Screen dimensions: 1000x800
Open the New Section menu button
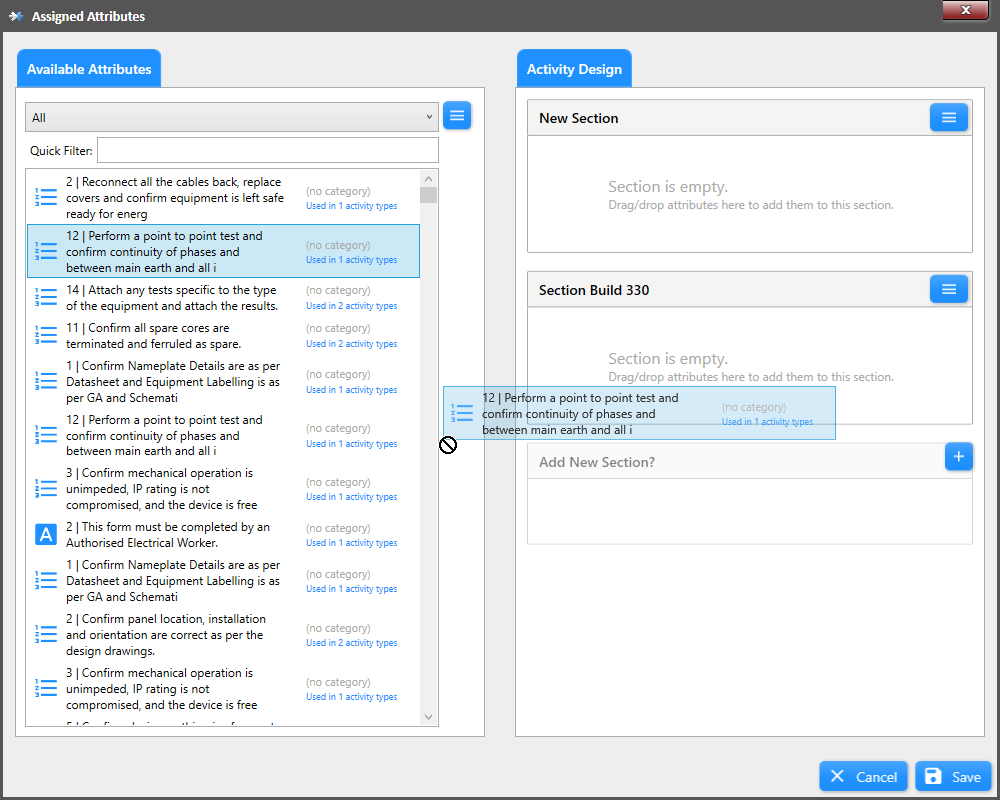(948, 117)
